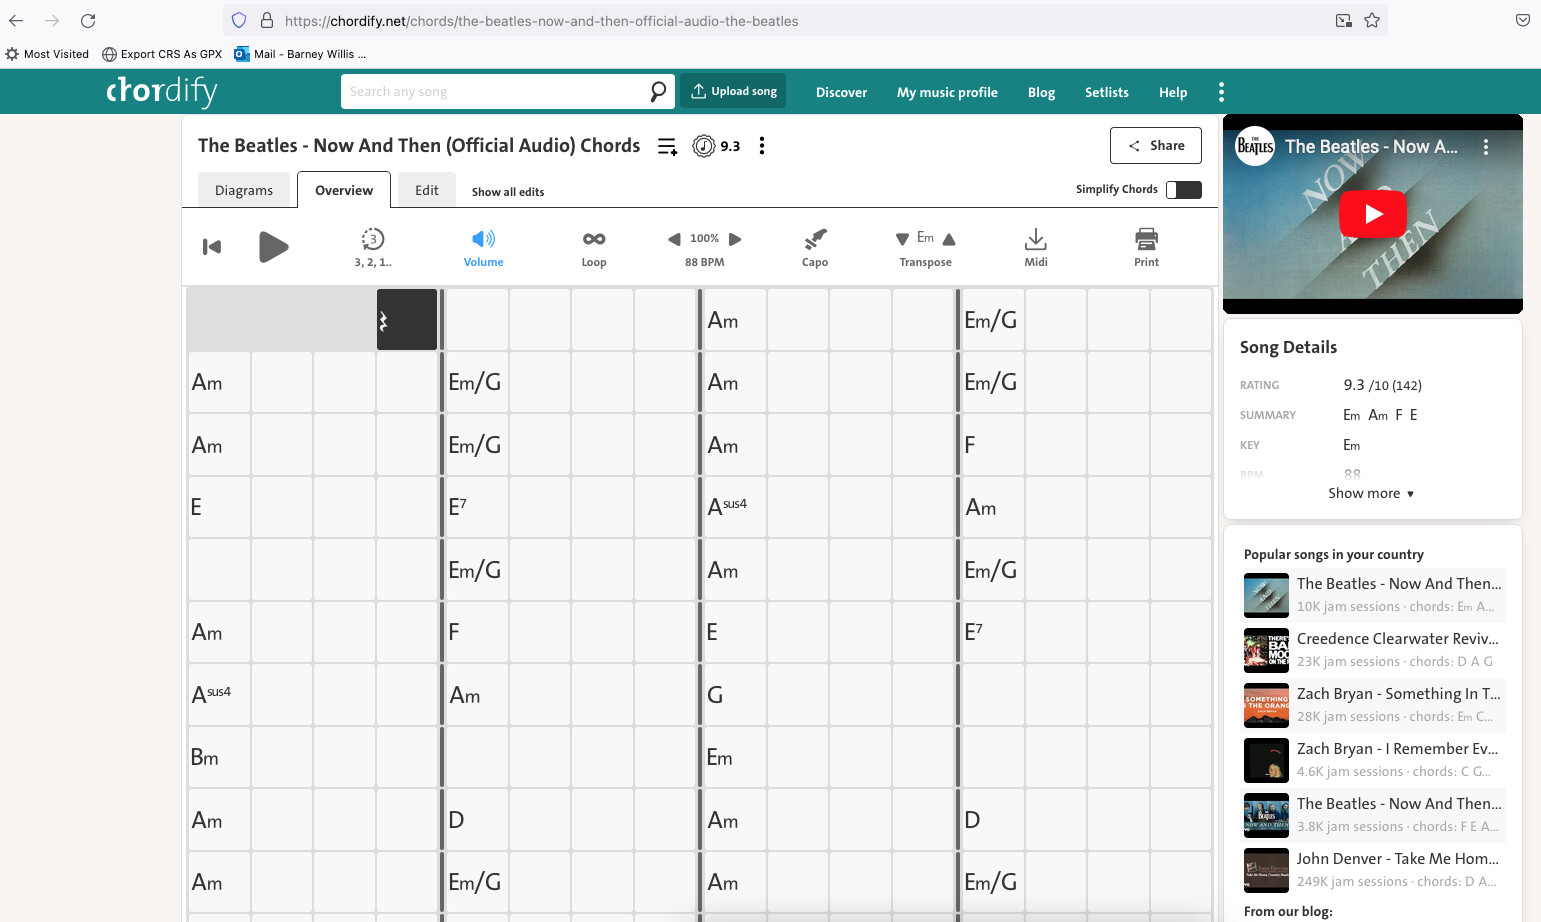Click the Chordify logo
1541x922 pixels.
[x=161, y=91]
